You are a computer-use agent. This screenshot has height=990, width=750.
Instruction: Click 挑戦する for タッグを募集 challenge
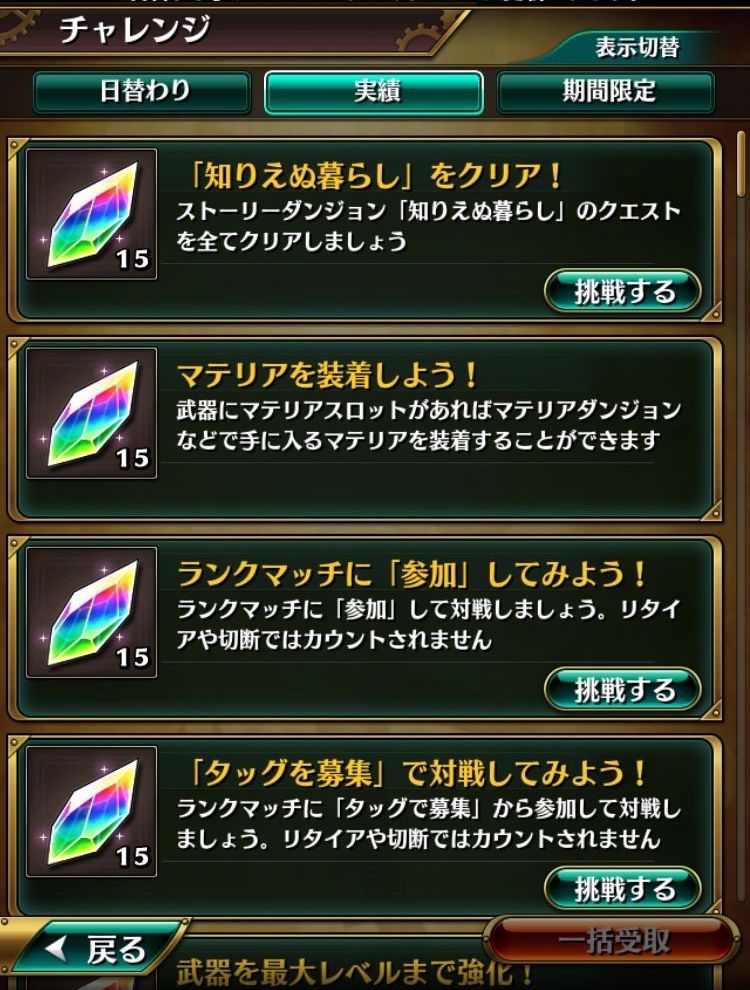coord(623,888)
